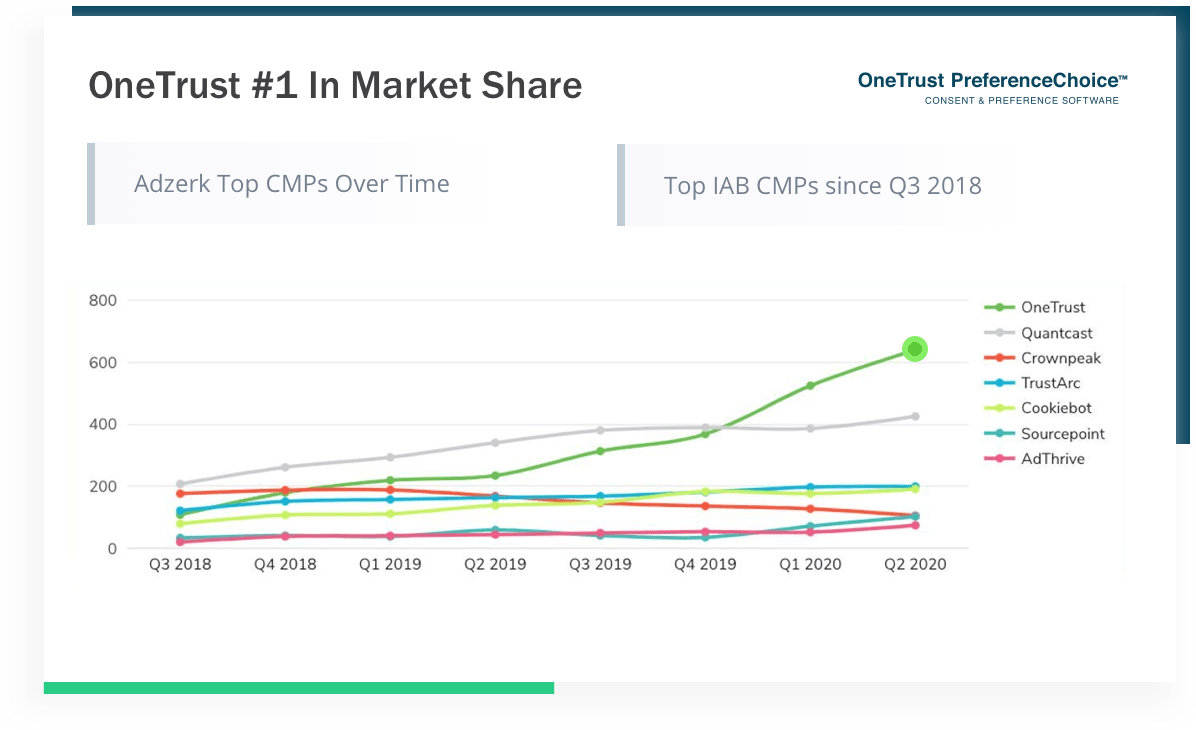The height and width of the screenshot is (730, 1196).
Task: Click the 800 y-axis value
Action: [103, 301]
